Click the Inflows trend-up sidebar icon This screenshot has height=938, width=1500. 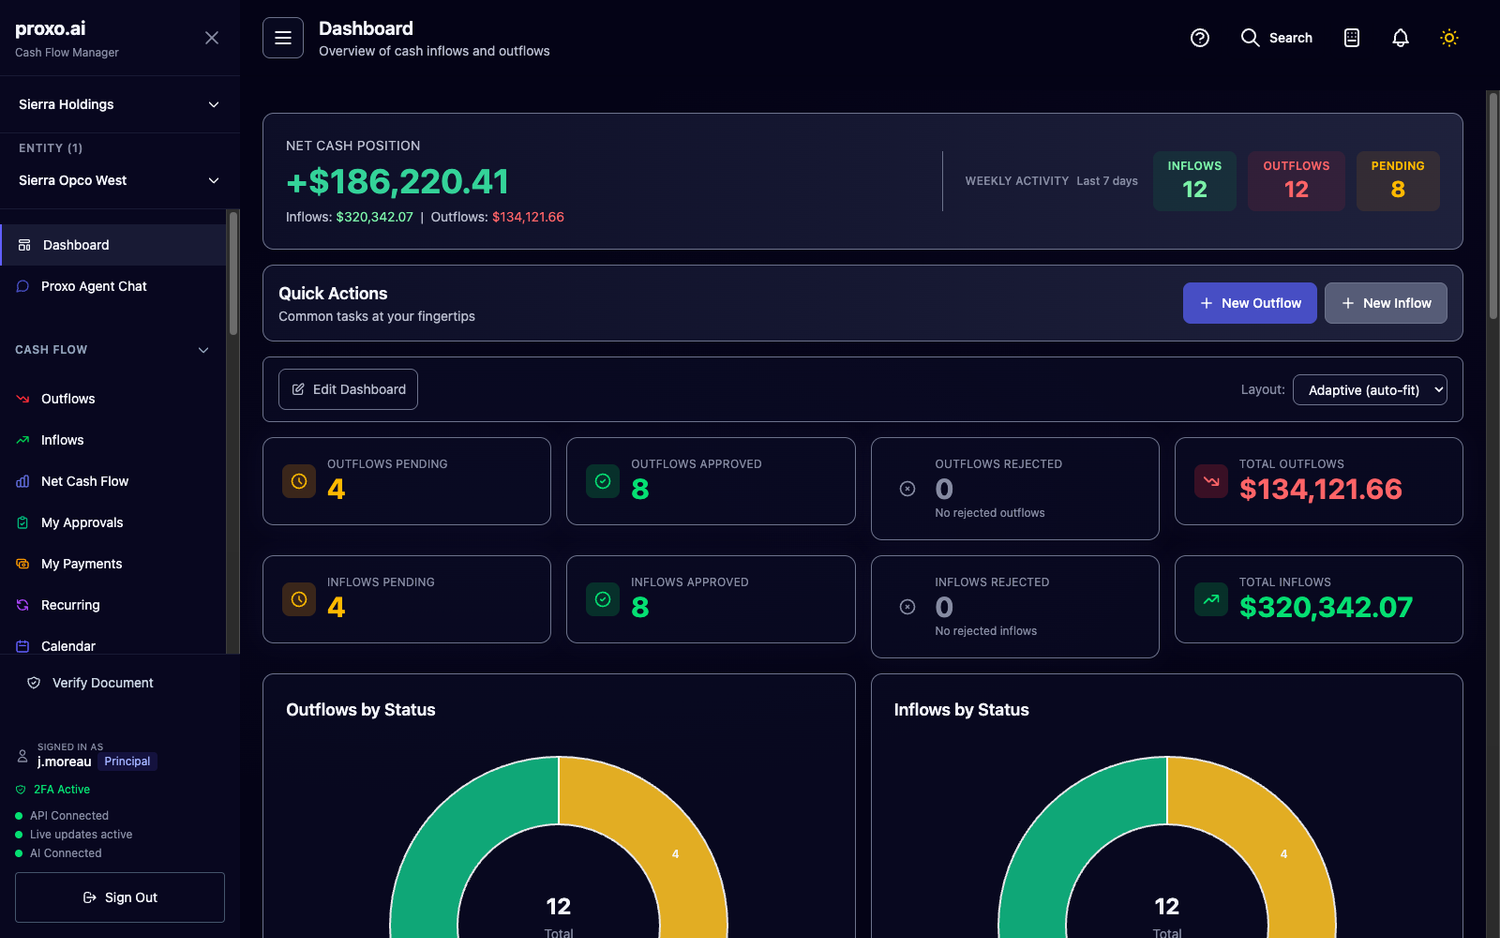[23, 440]
